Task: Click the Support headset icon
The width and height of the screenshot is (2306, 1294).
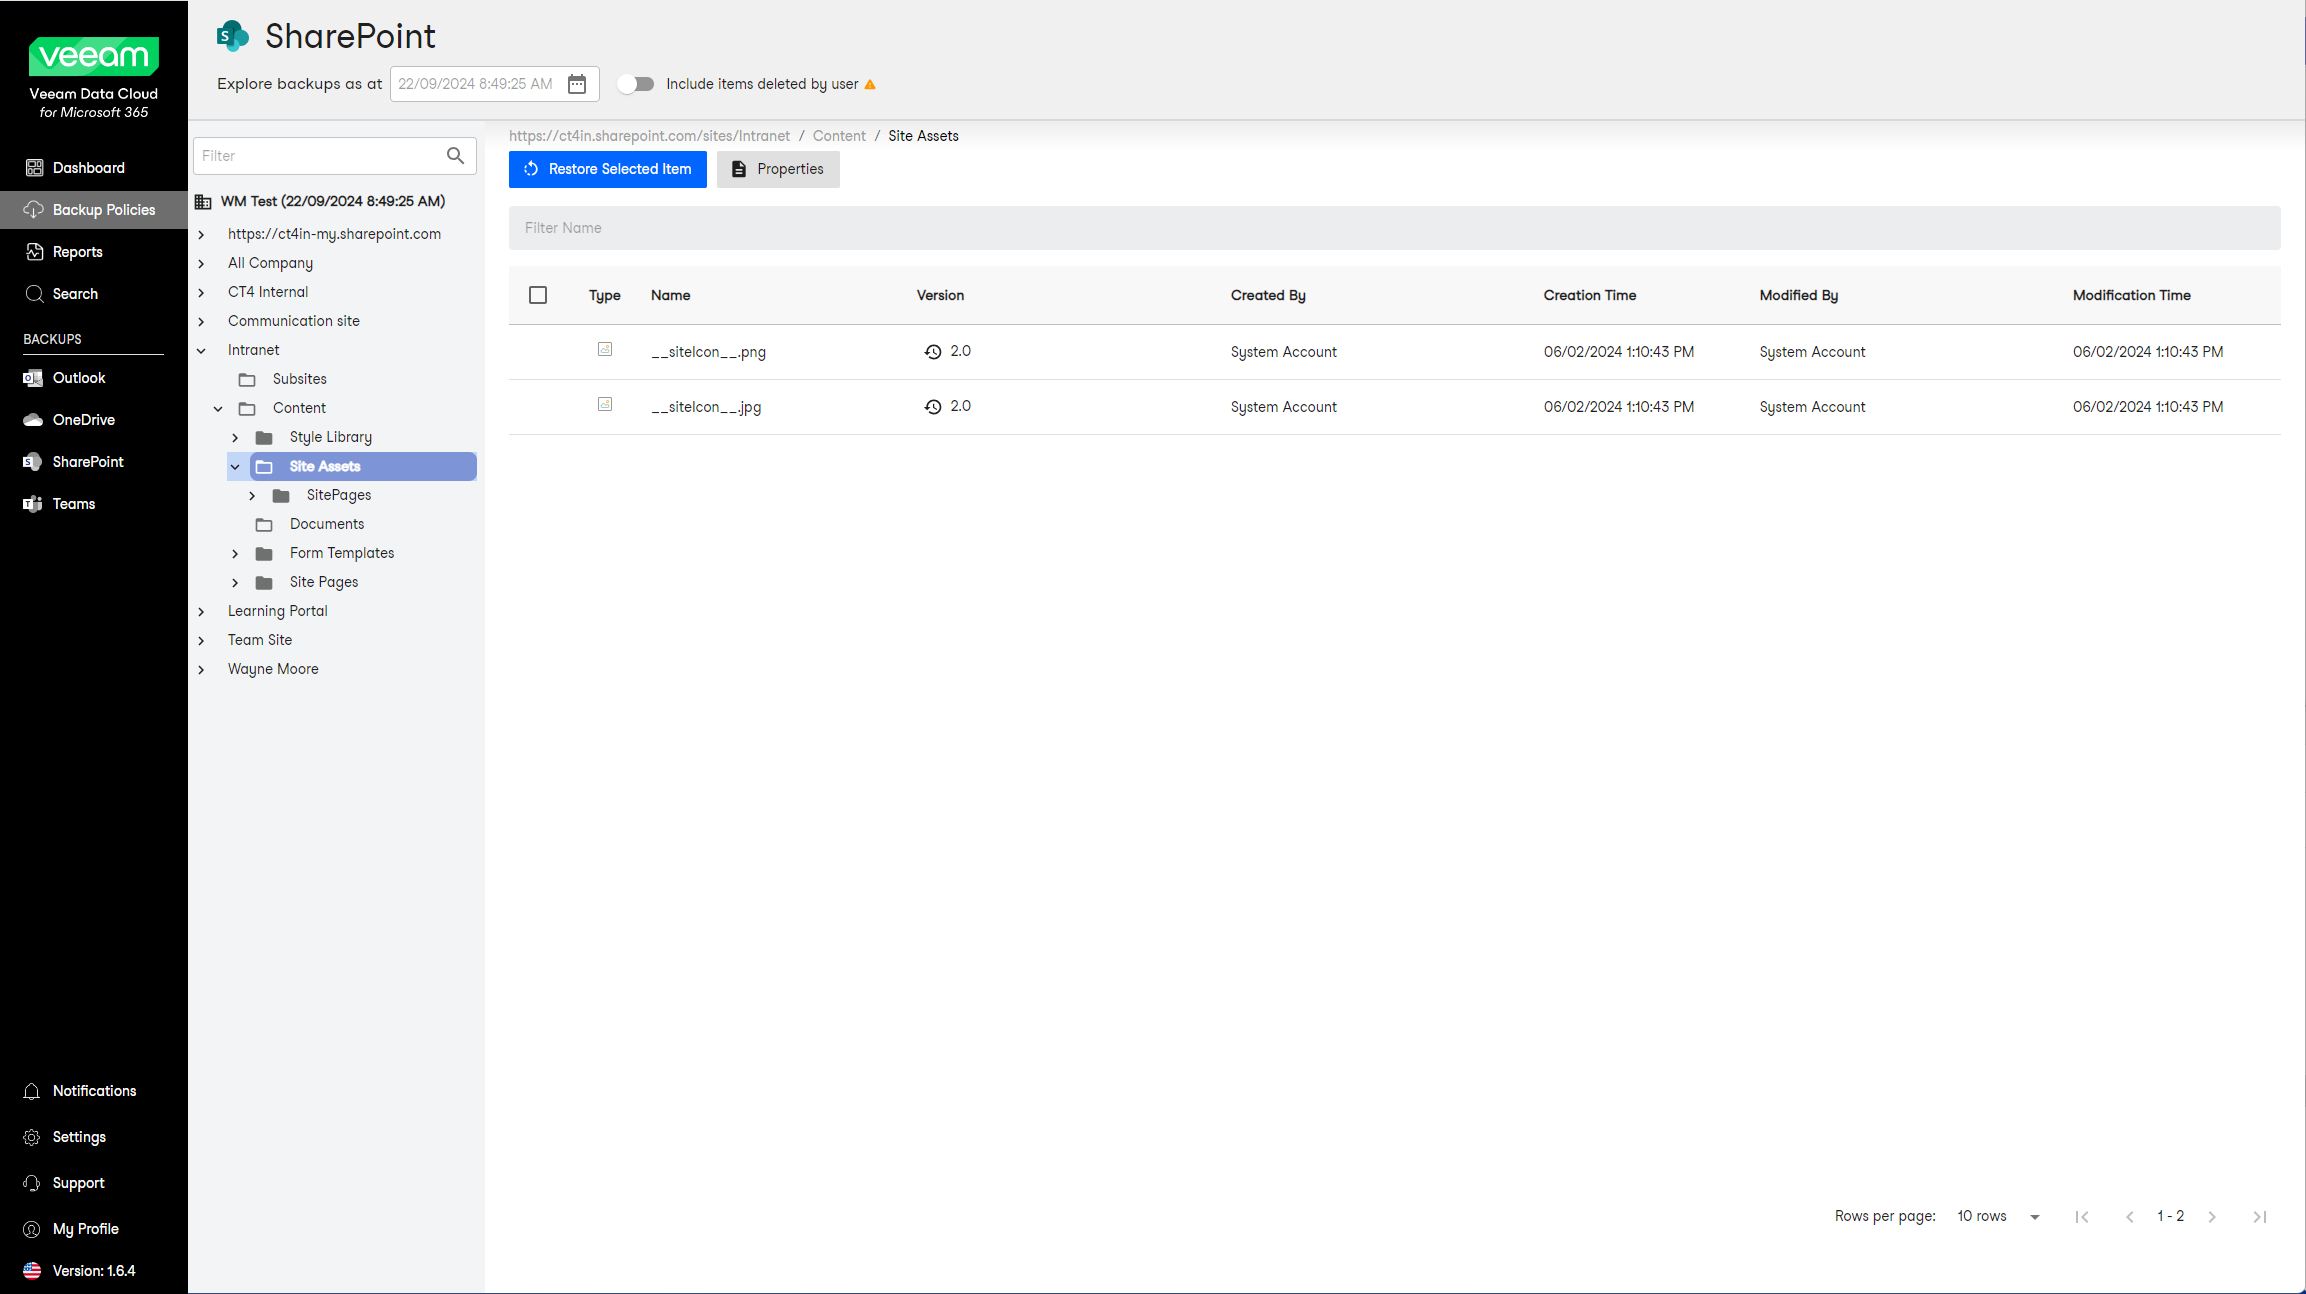Action: click(32, 1183)
